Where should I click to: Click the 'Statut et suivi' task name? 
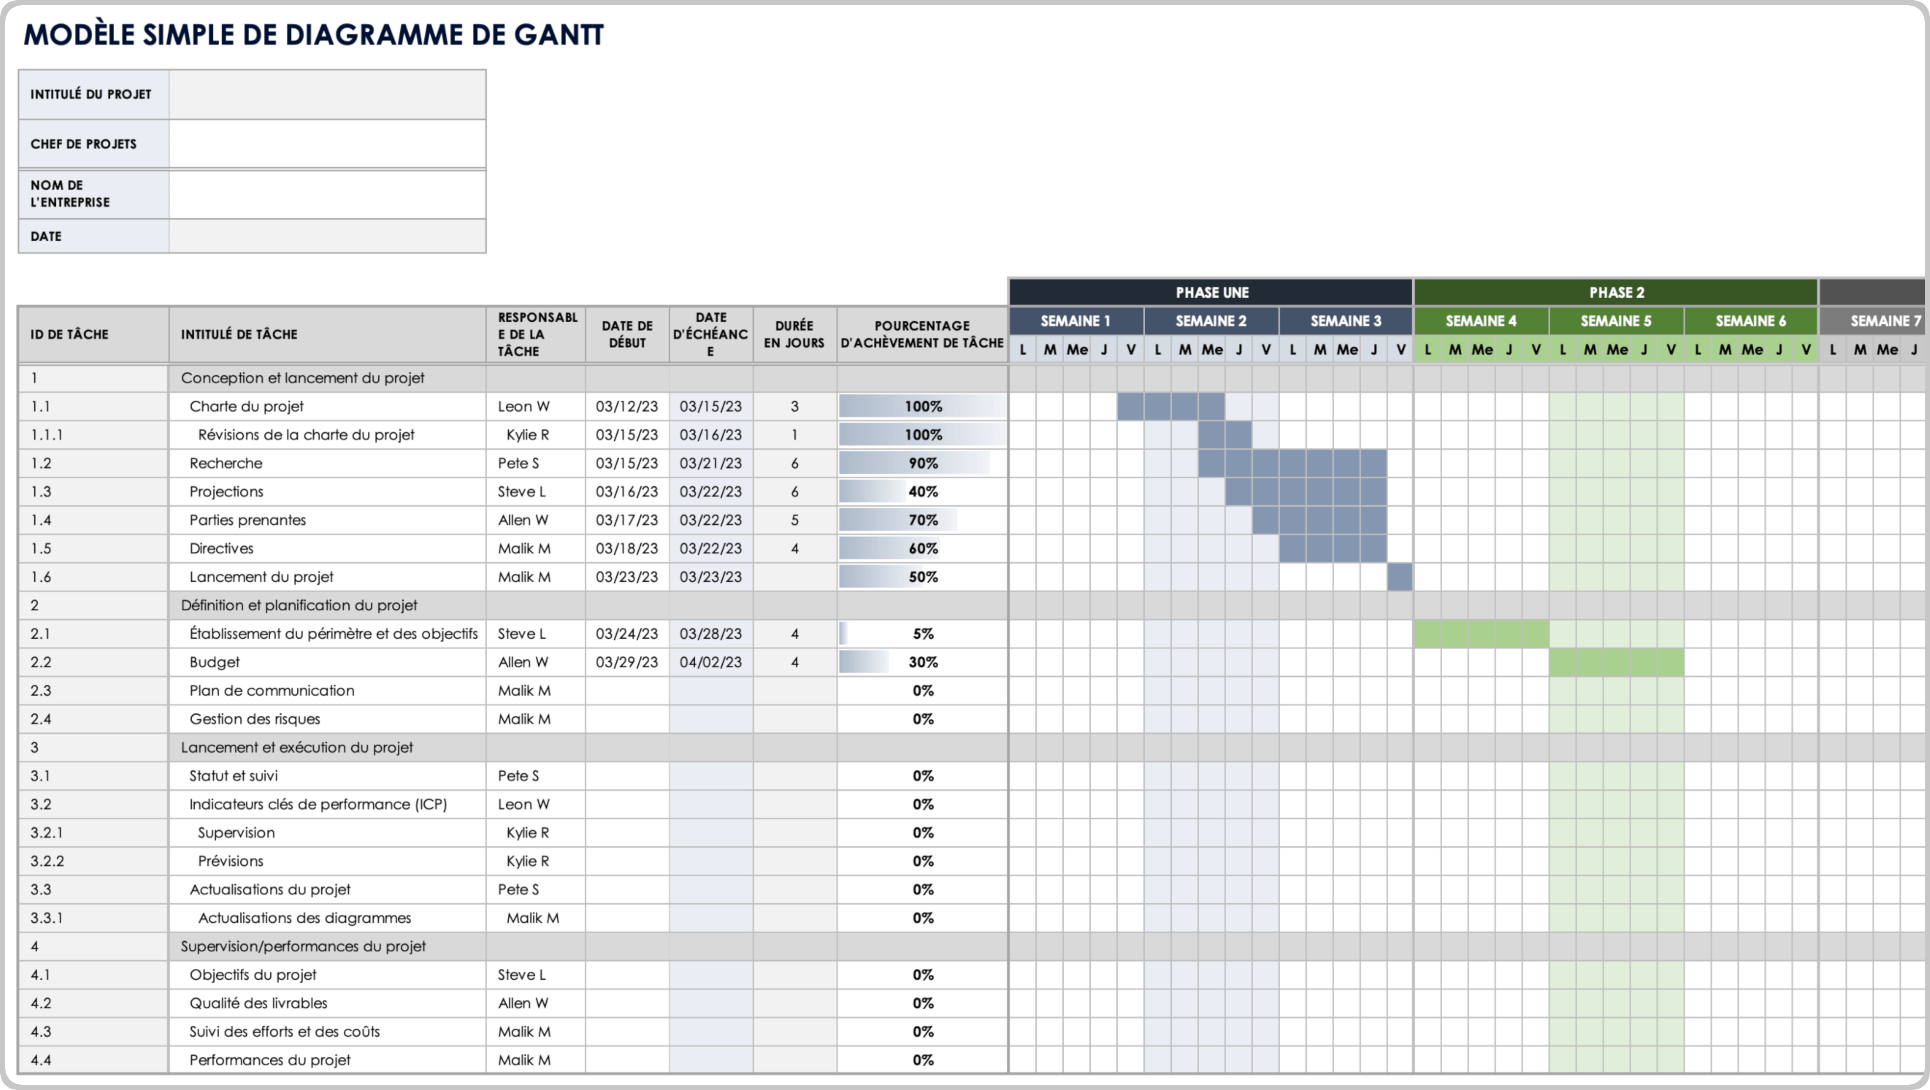tap(233, 776)
